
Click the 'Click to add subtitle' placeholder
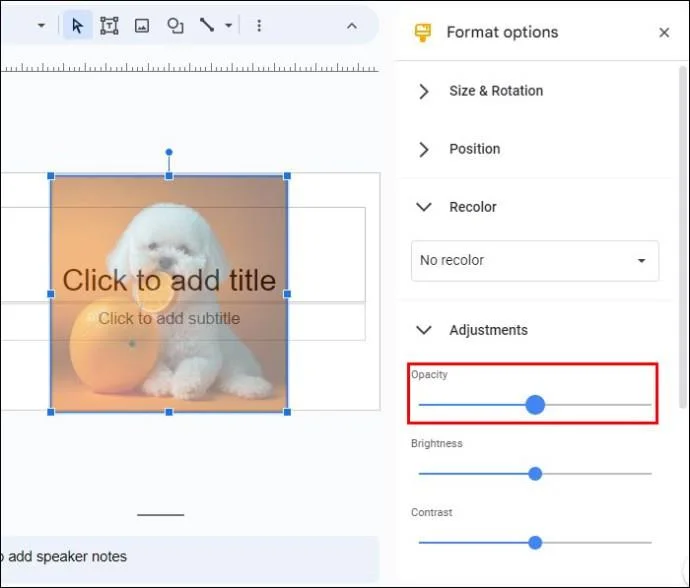169,318
